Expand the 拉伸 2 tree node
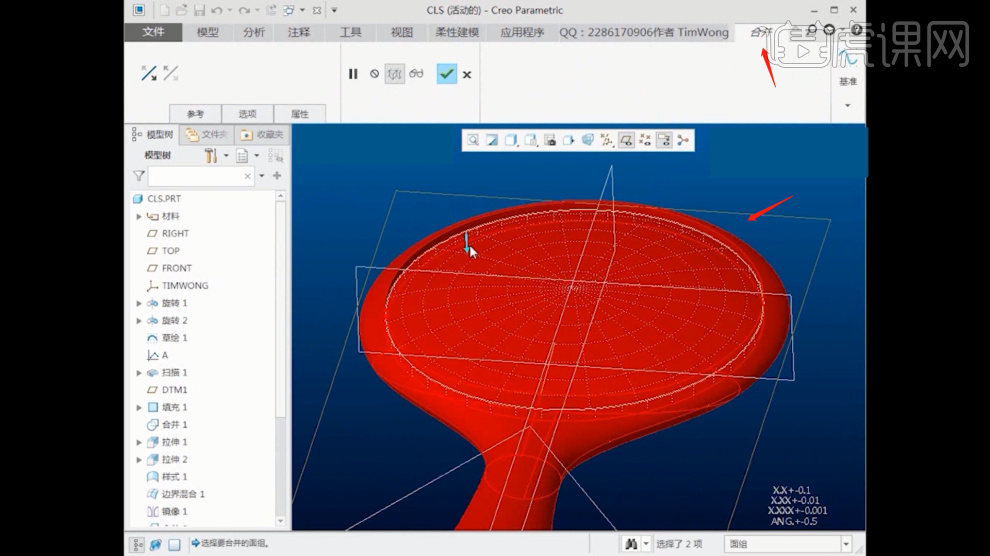This screenshot has height=556, width=990. point(139,460)
